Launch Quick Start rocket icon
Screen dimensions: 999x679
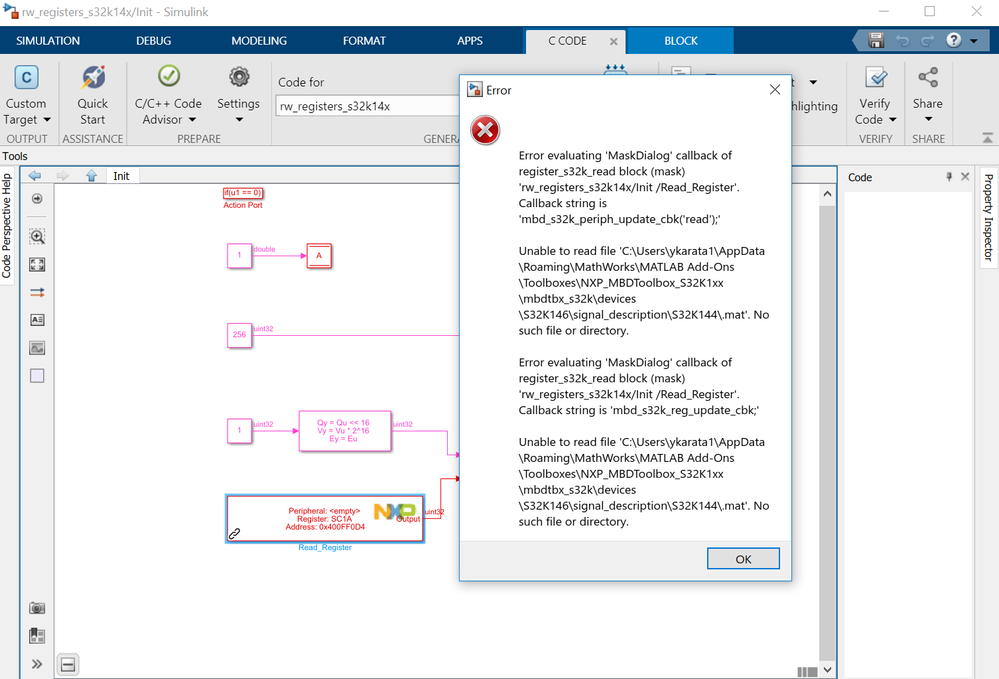[93, 77]
